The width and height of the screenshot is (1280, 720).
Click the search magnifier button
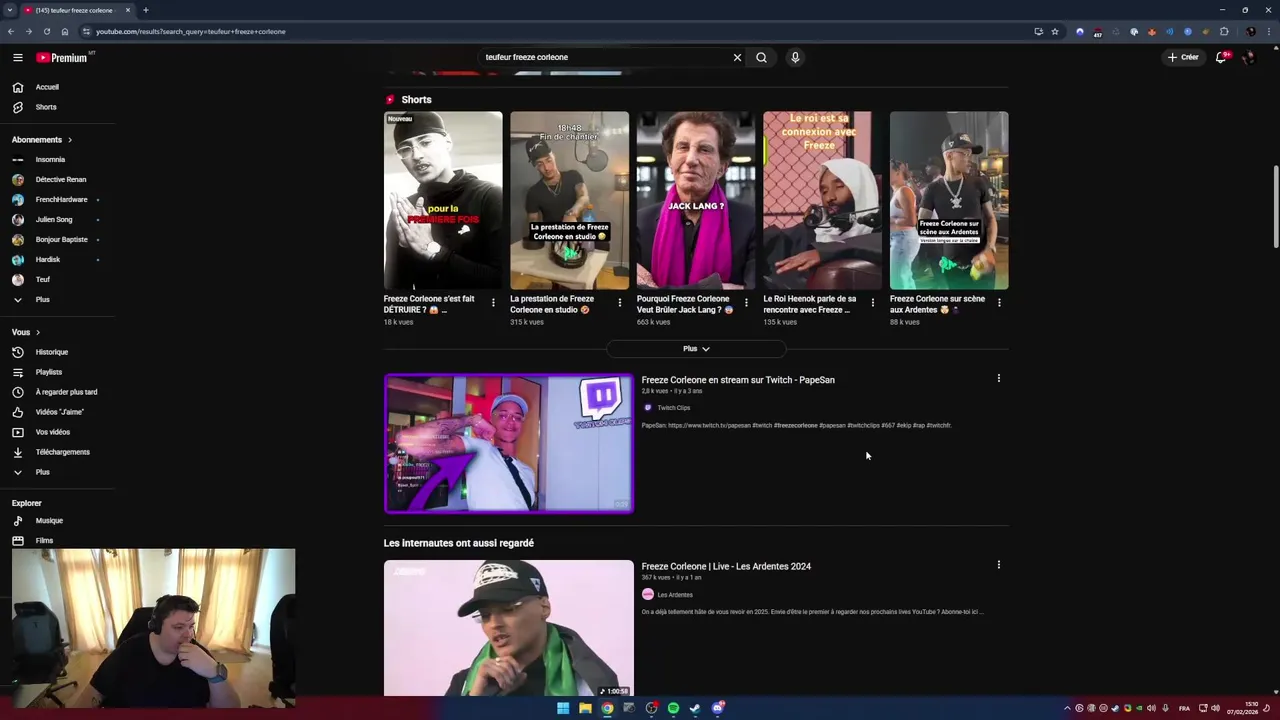pos(761,57)
